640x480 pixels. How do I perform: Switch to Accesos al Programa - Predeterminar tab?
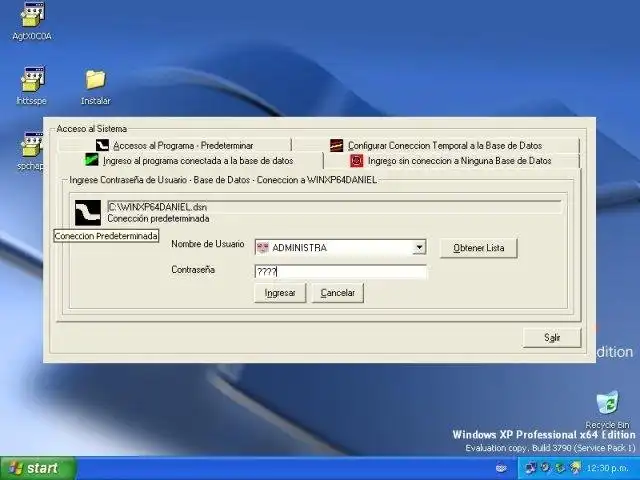click(x=174, y=145)
